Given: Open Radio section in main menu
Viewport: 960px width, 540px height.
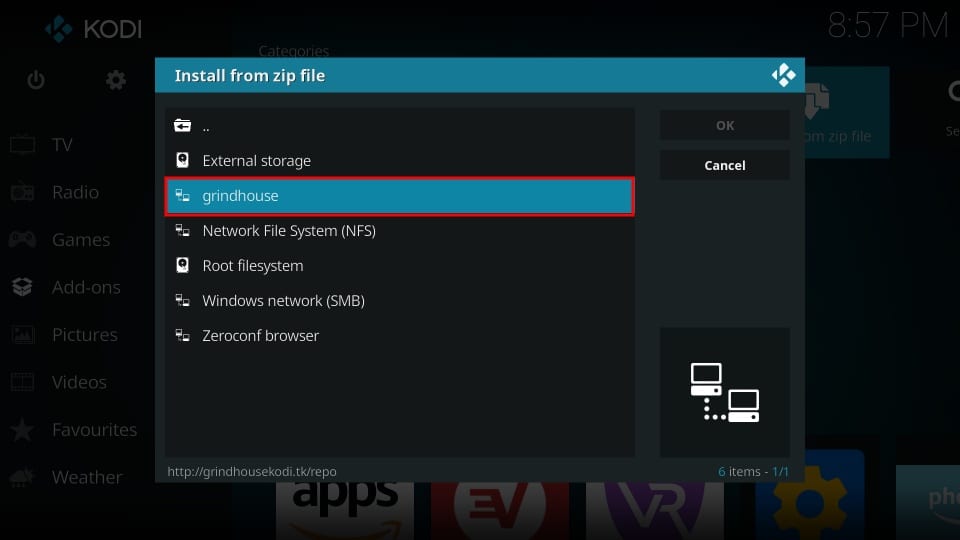Looking at the screenshot, I should pos(75,192).
